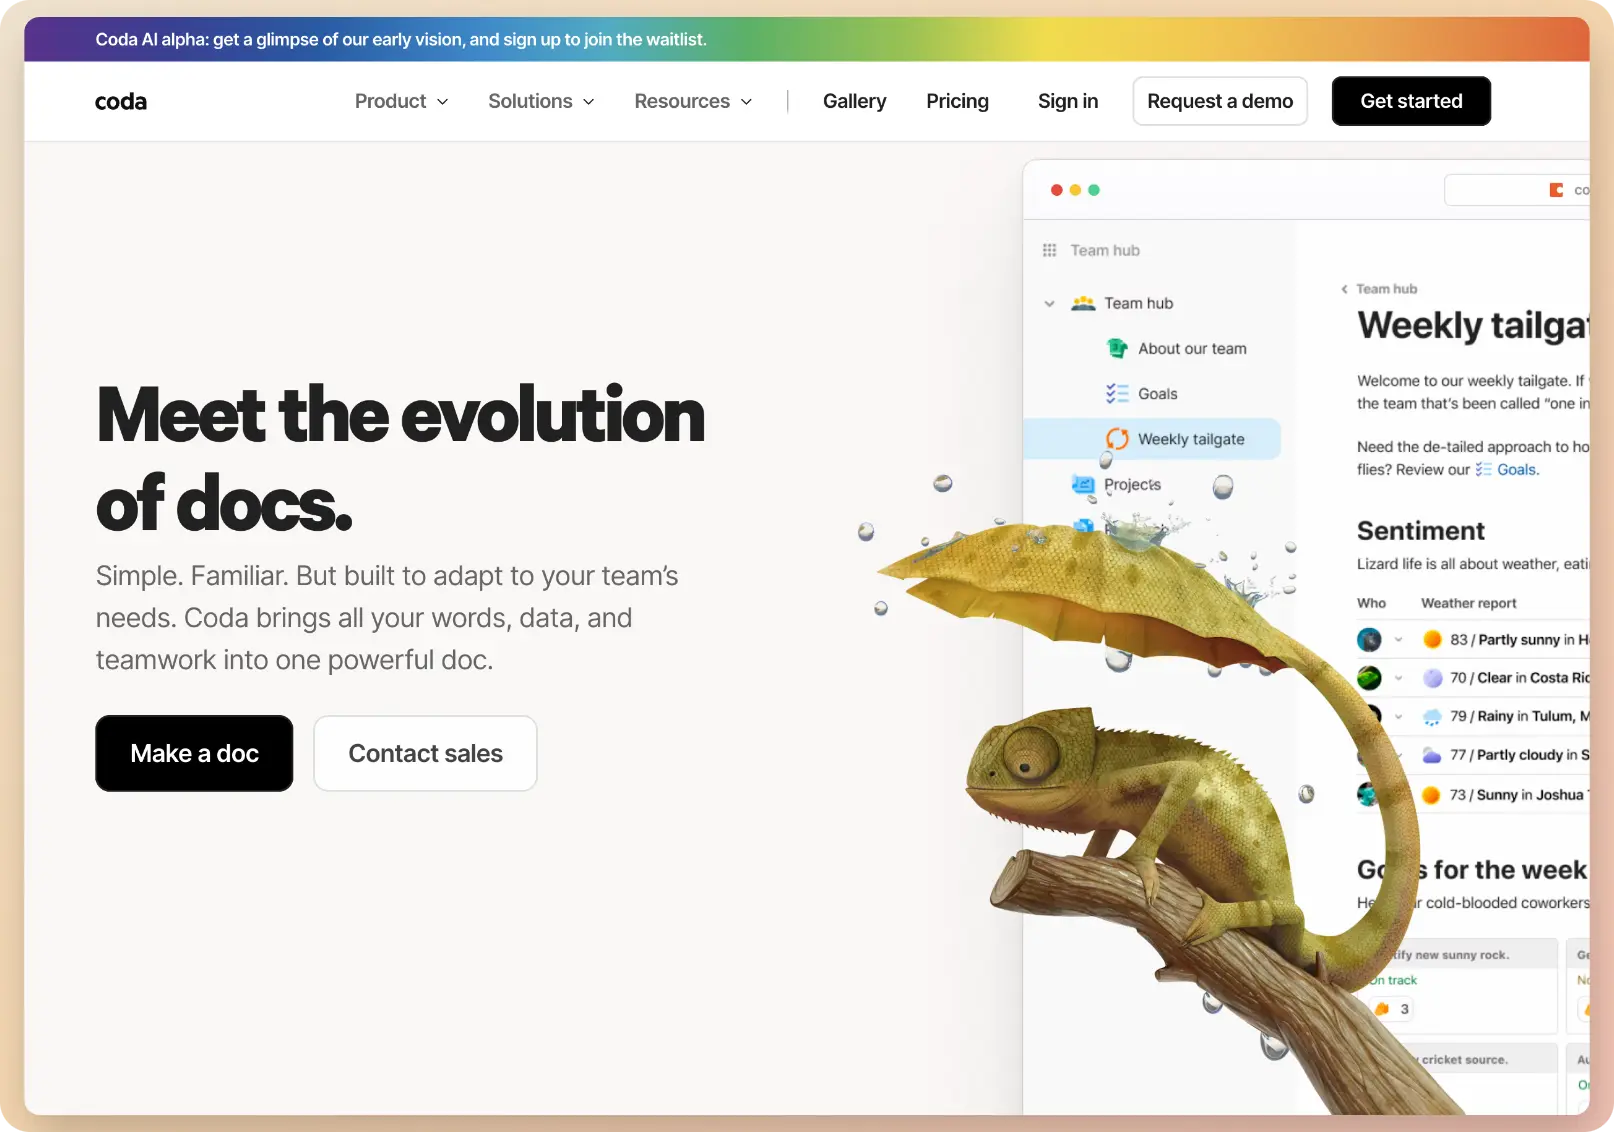The width and height of the screenshot is (1614, 1132).
Task: Expand the Solutions dropdown
Action: (541, 101)
